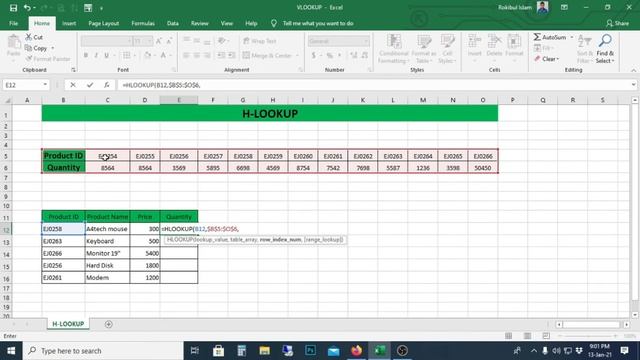Click Decrease Font Size icon
Viewport: 640px width, 360px height.
pyautogui.click(x=169, y=41)
